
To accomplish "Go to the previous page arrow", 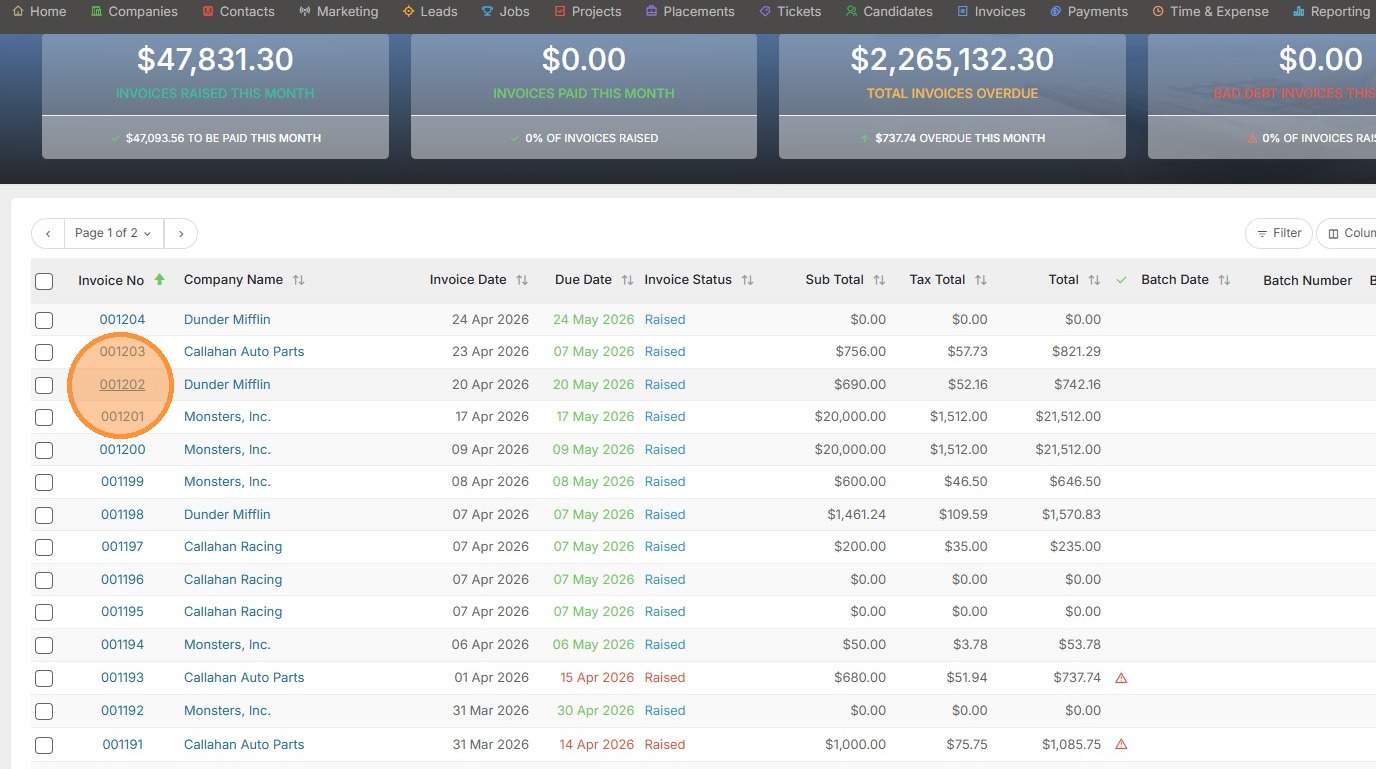I will (48, 233).
